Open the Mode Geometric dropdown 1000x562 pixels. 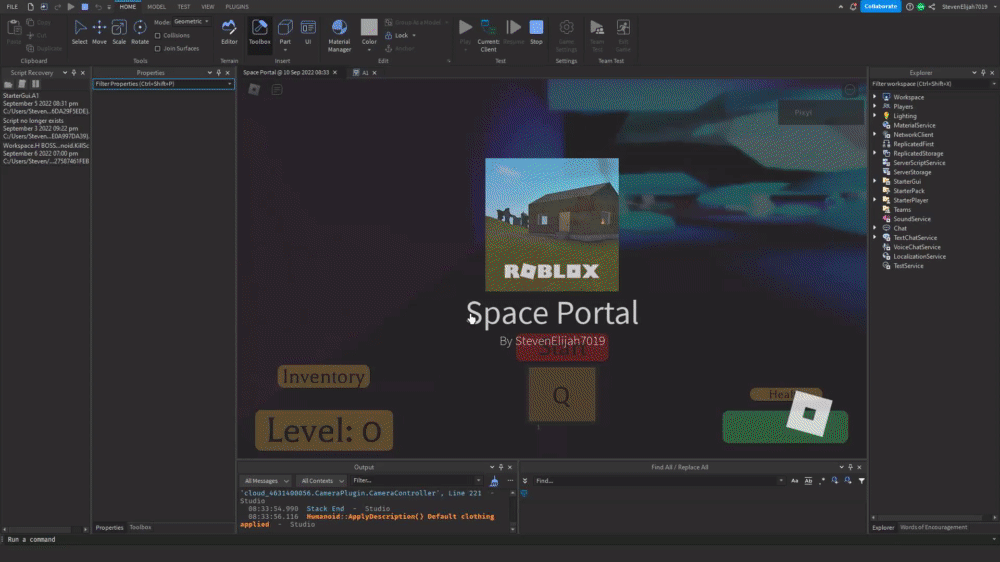pos(191,22)
